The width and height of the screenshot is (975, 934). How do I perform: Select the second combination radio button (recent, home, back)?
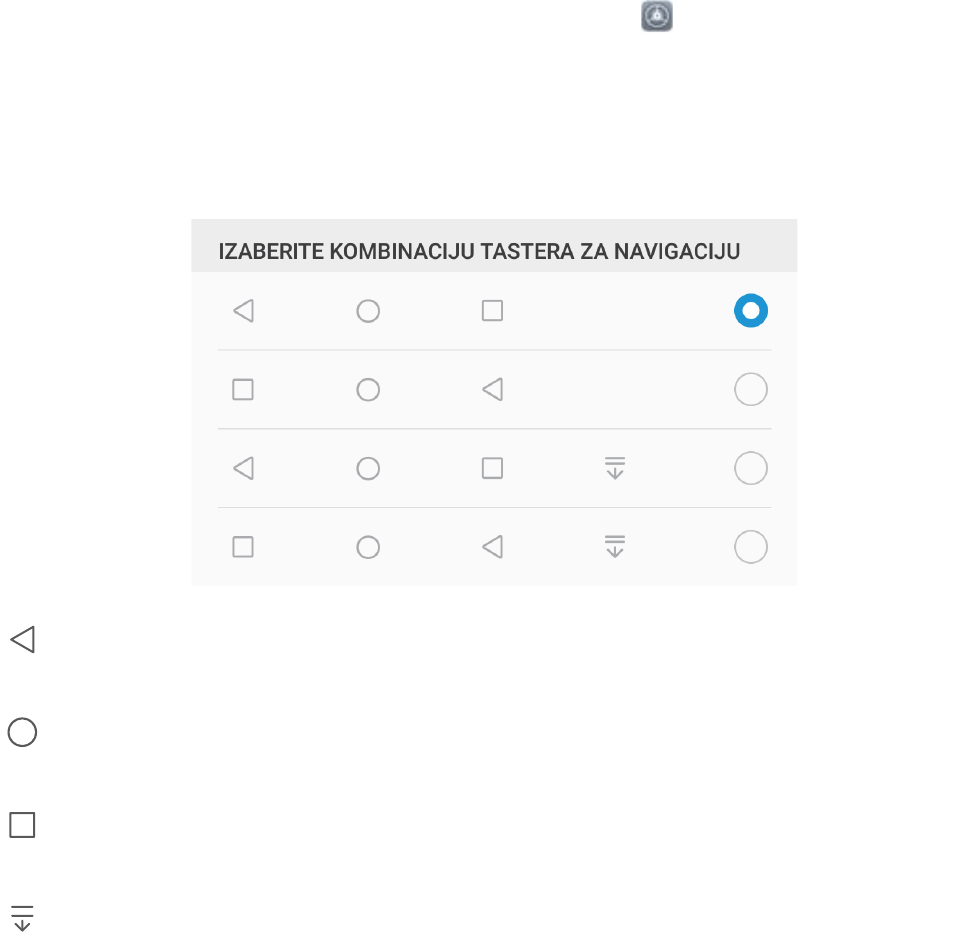coord(750,389)
